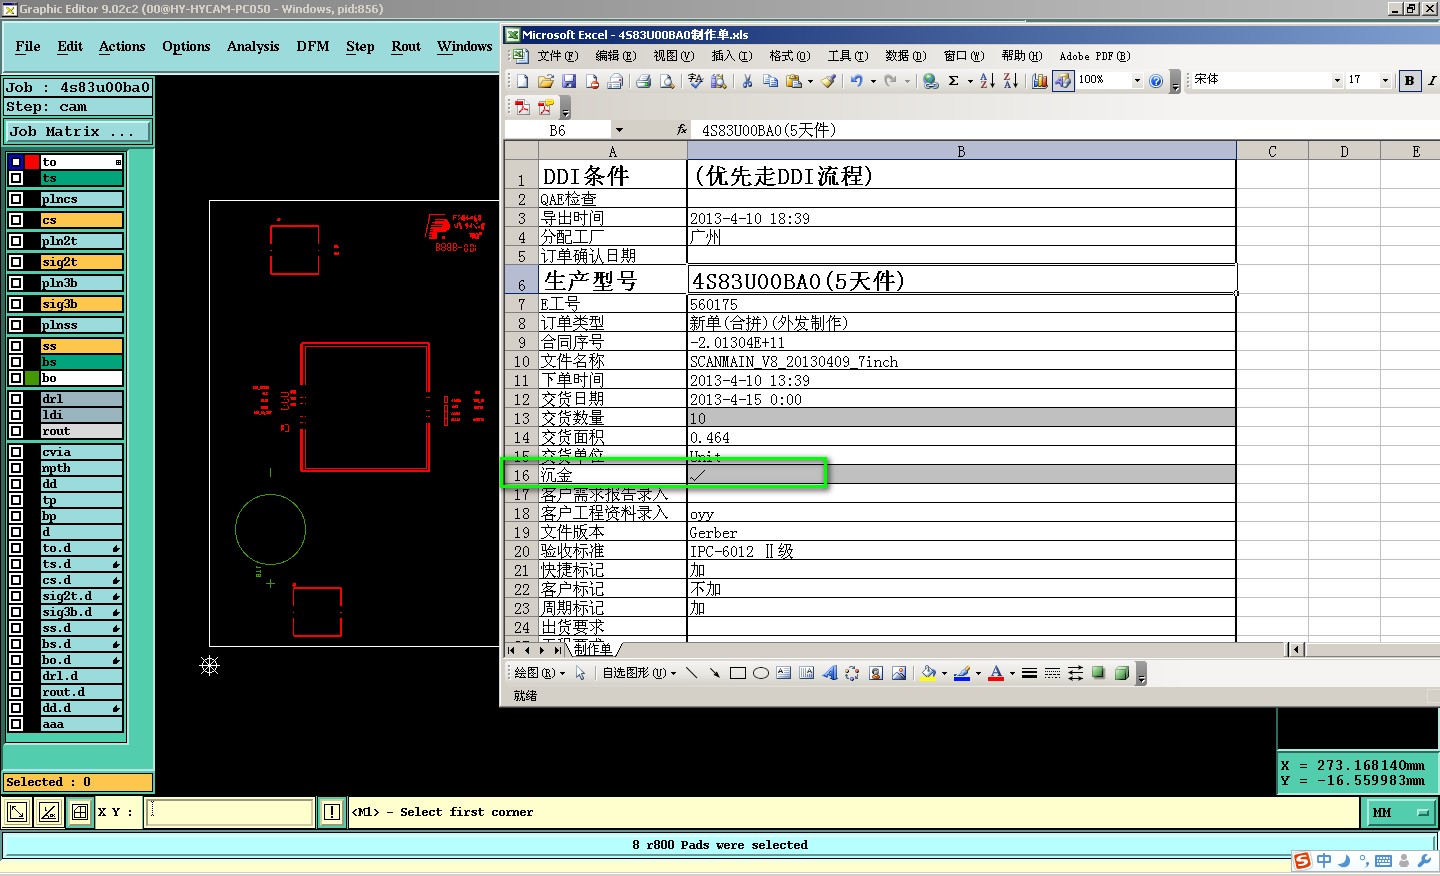The image size is (1440, 876).
Task: Apply Bold formatting in Excel
Action: (1410, 81)
